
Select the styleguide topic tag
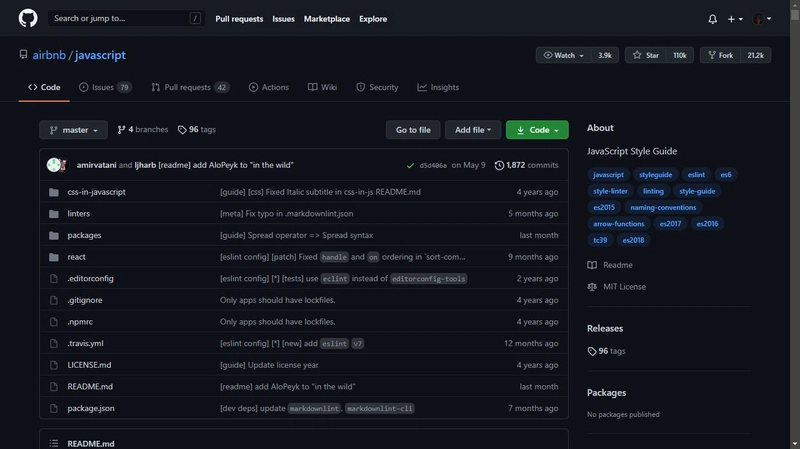(655, 174)
